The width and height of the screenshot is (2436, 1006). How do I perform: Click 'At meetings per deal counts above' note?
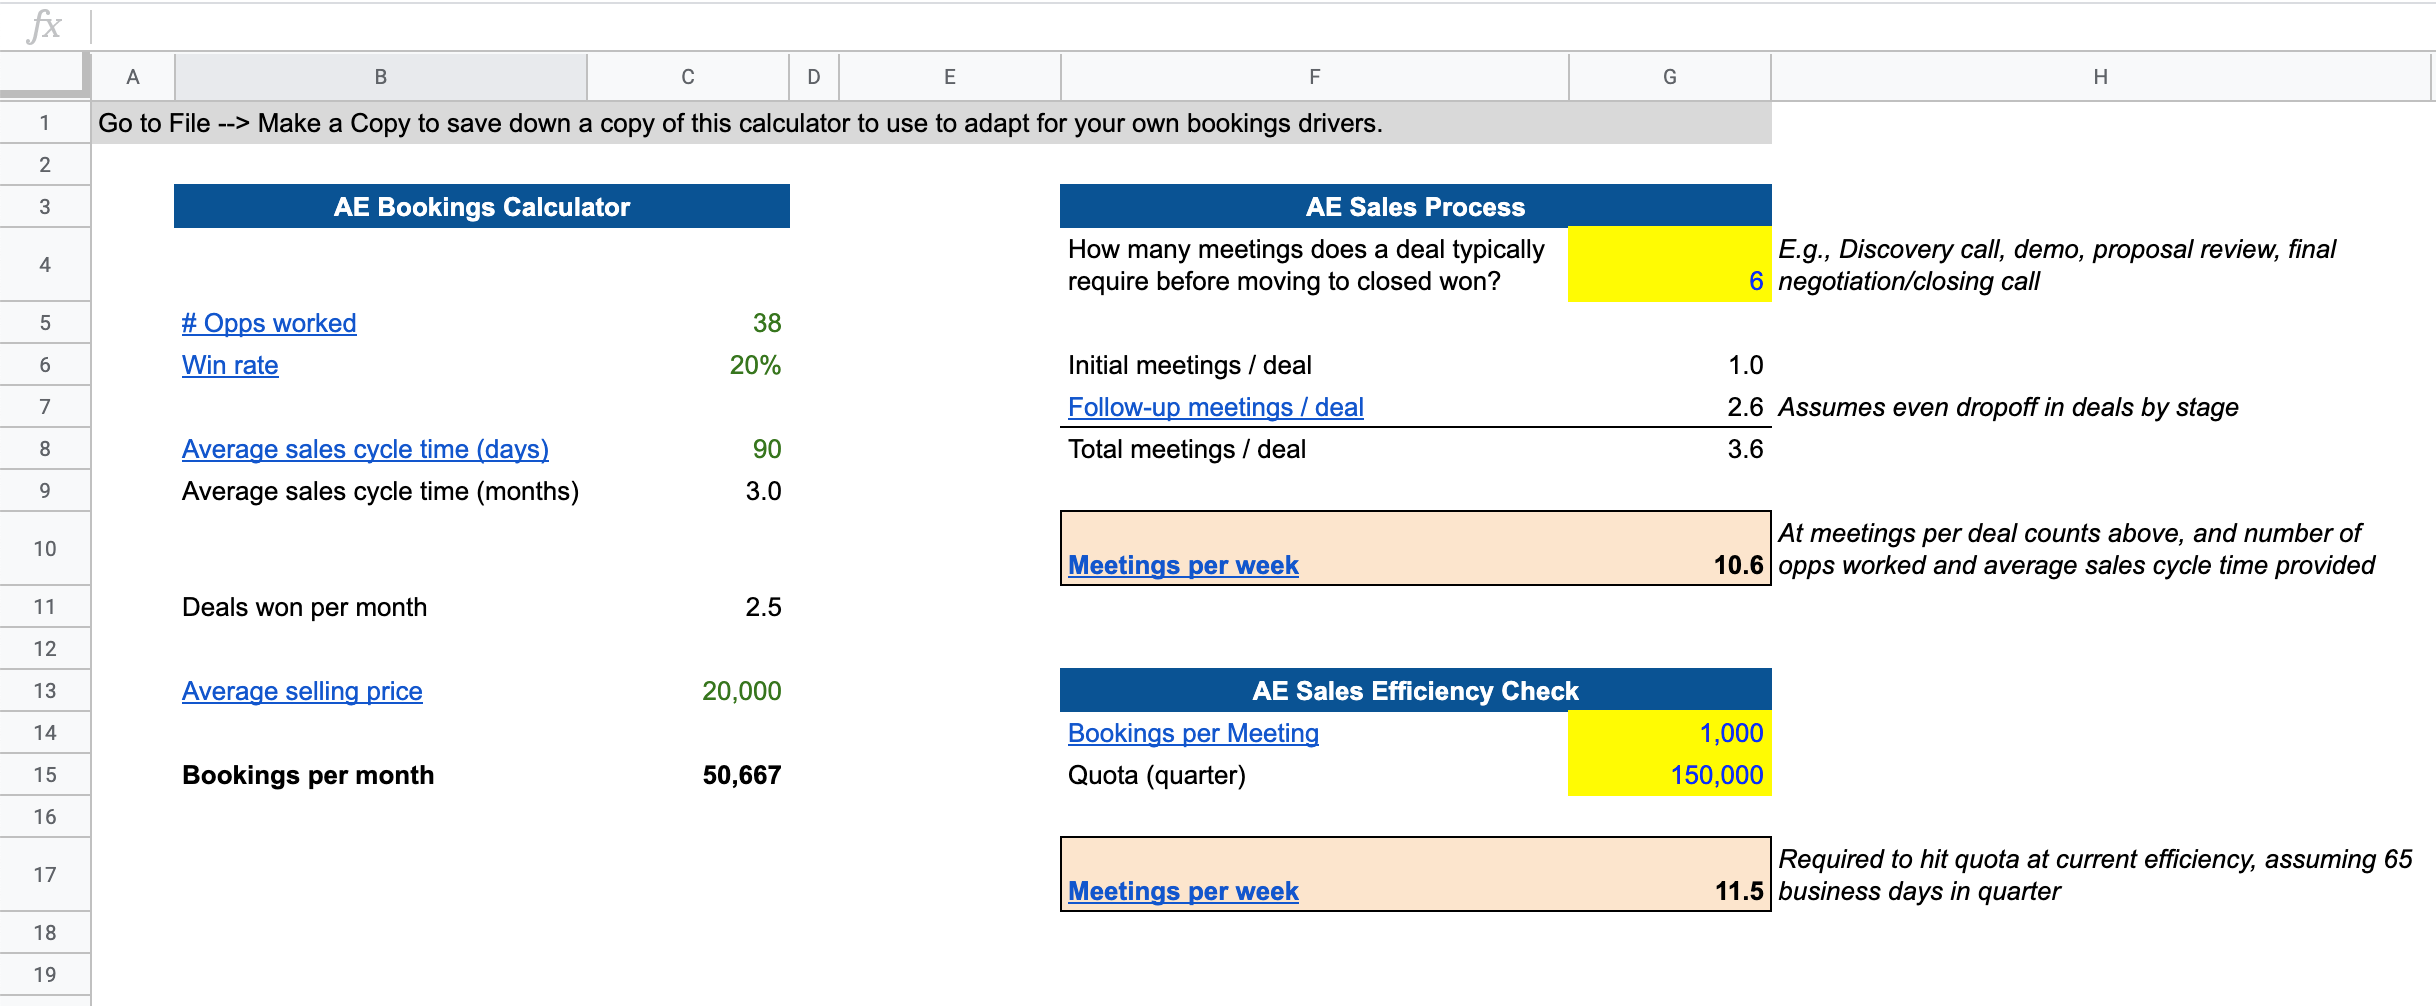2076,549
